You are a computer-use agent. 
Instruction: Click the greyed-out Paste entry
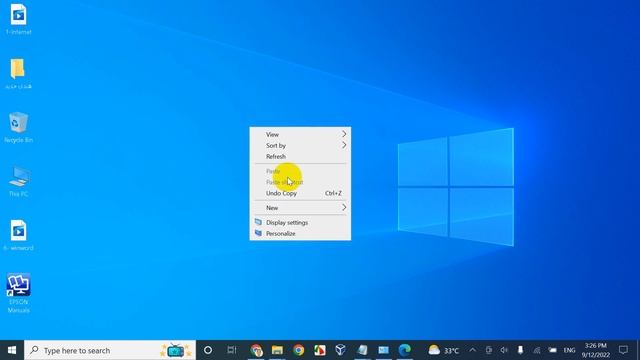300,171
